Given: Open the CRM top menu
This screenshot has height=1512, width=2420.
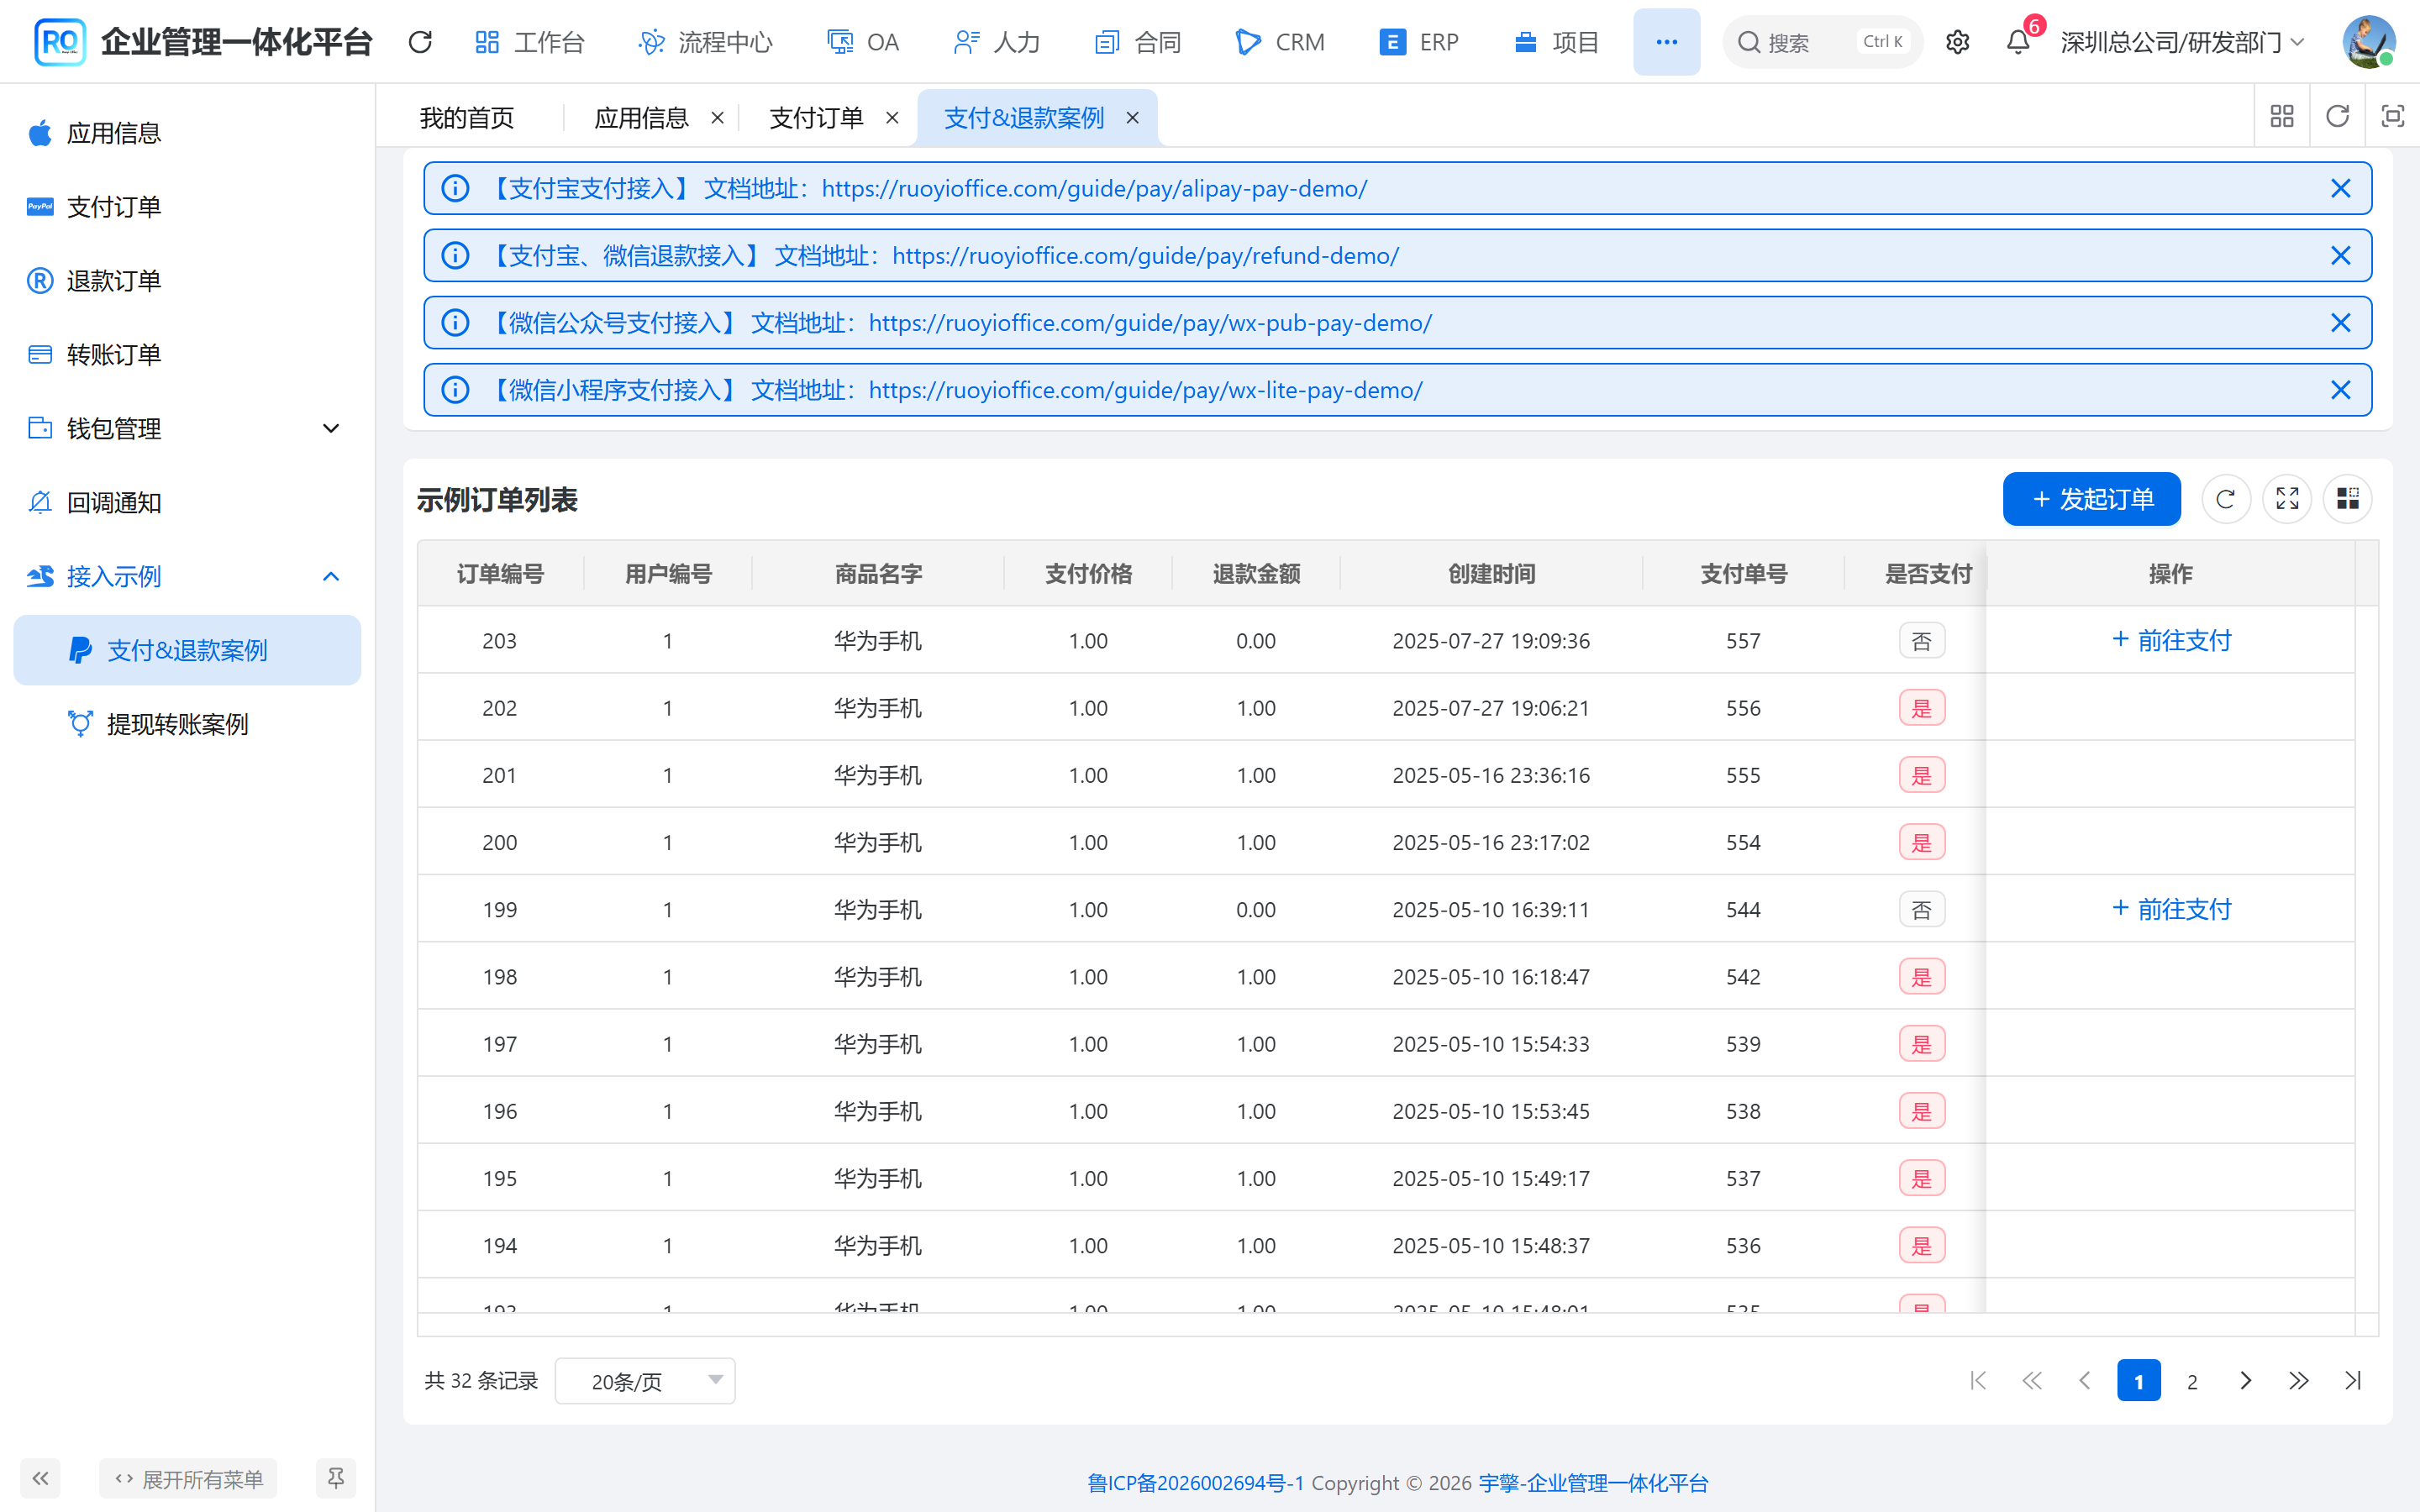Looking at the screenshot, I should pyautogui.click(x=1280, y=42).
